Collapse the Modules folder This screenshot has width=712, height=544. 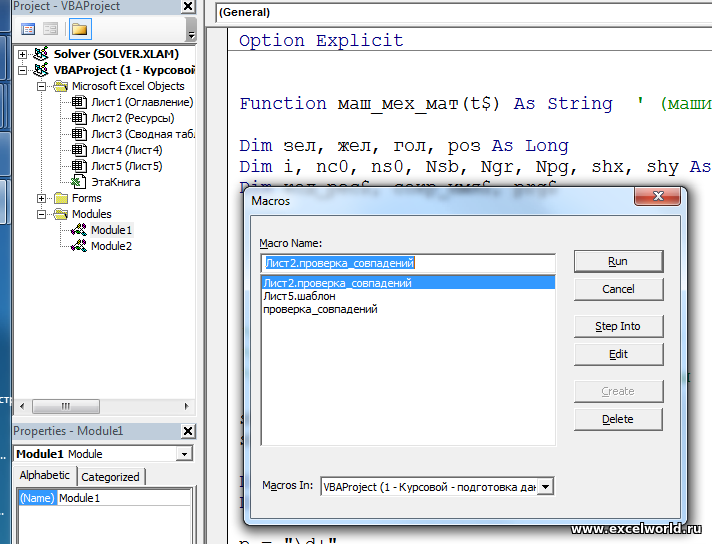point(42,214)
